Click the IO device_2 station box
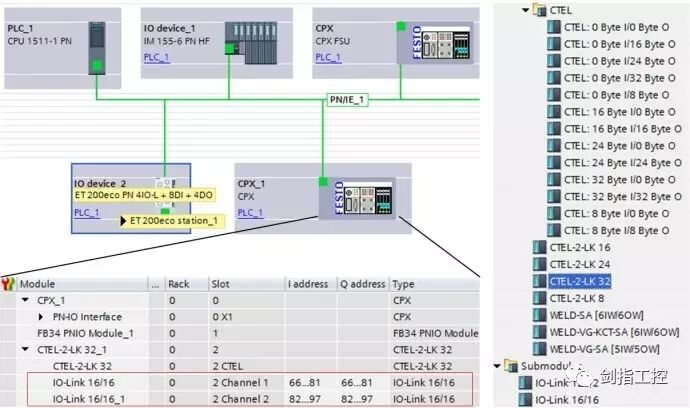Screen dimensions: 690x408 pos(131,198)
